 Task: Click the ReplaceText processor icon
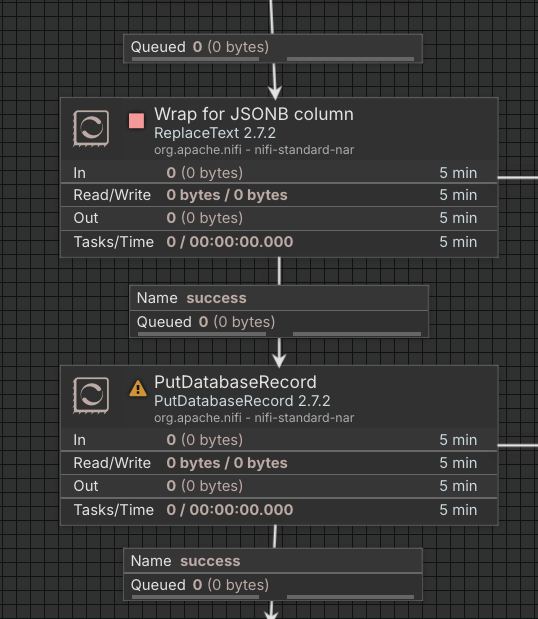(x=91, y=128)
